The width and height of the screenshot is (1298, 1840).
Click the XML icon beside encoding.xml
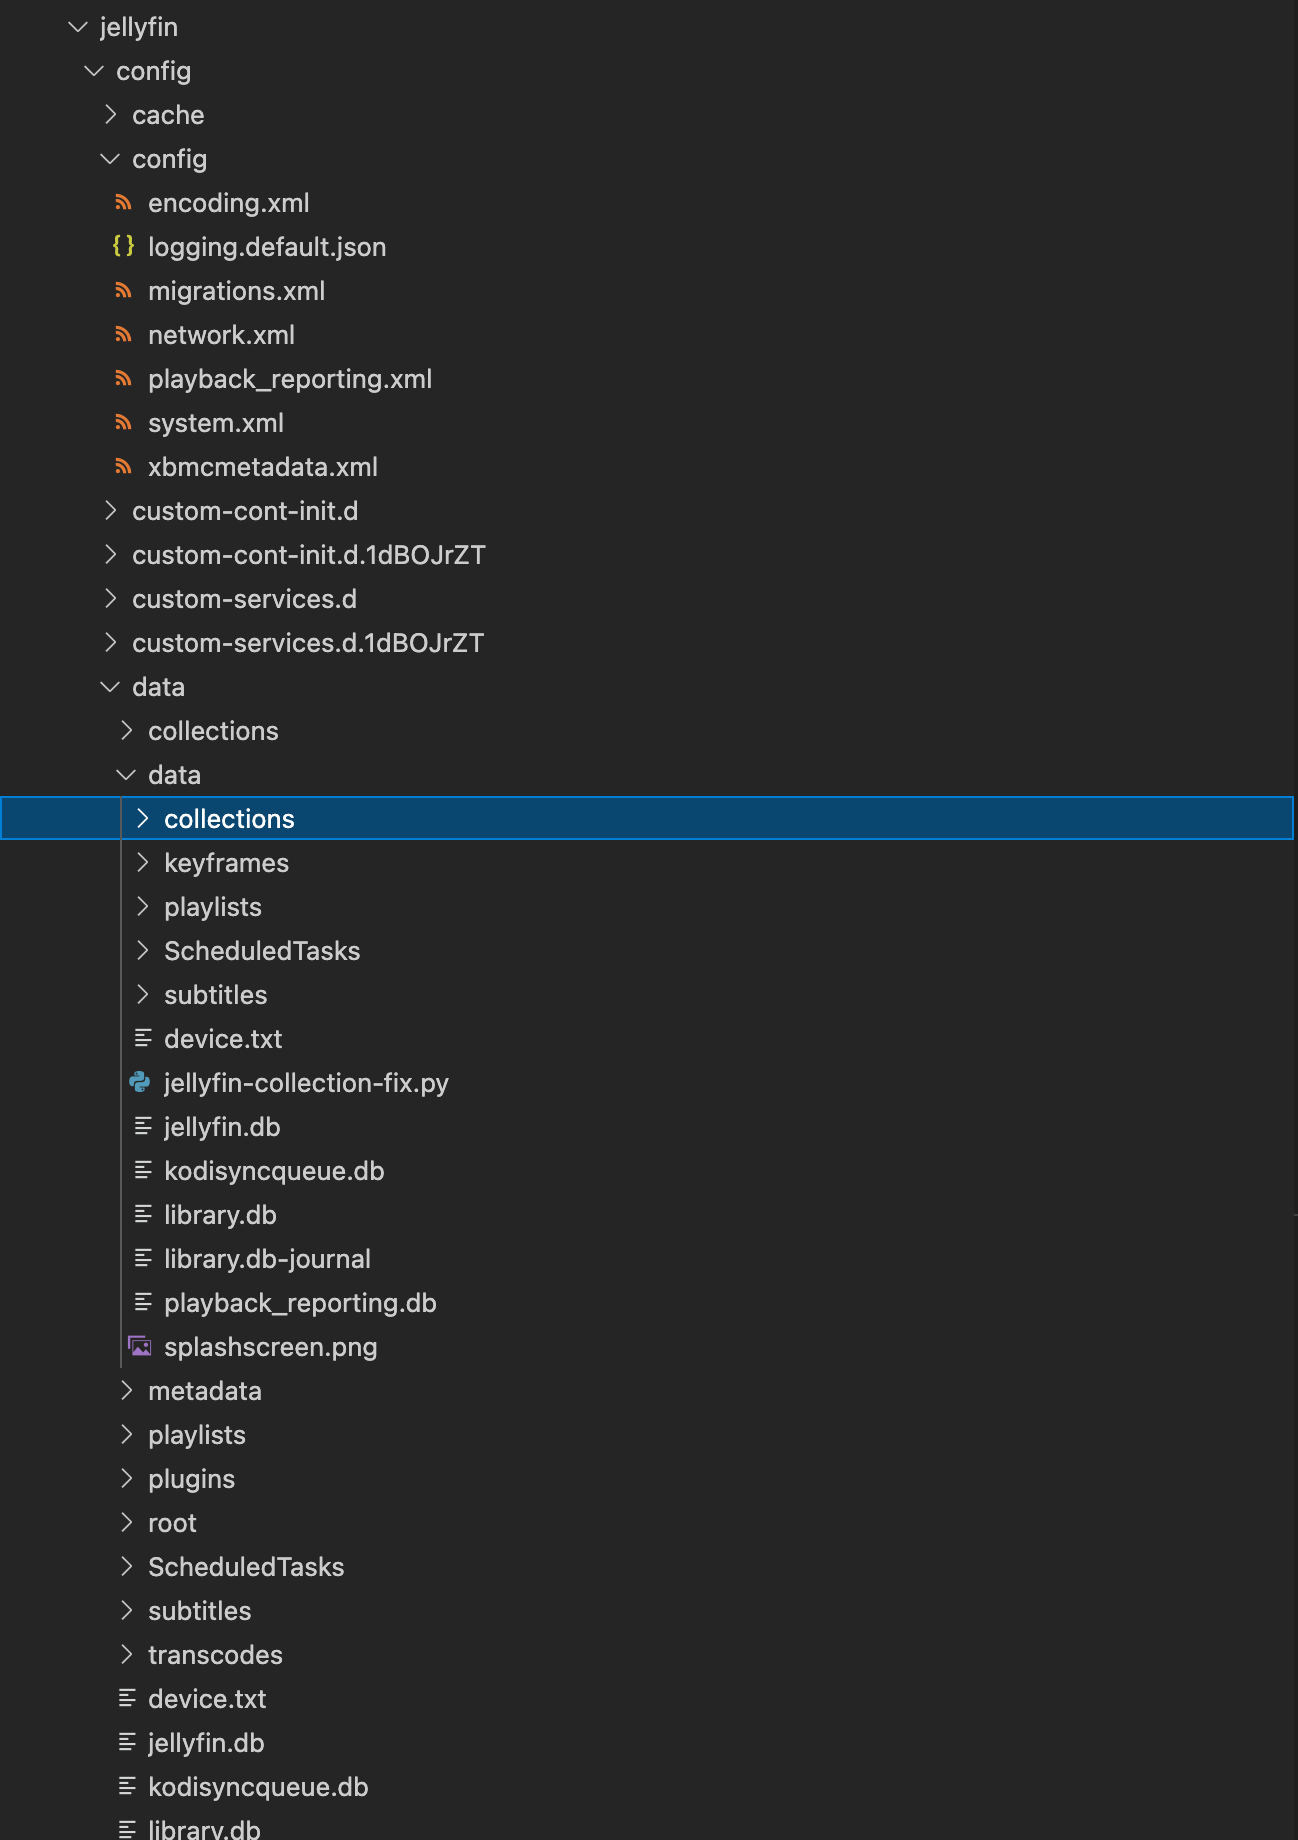124,202
